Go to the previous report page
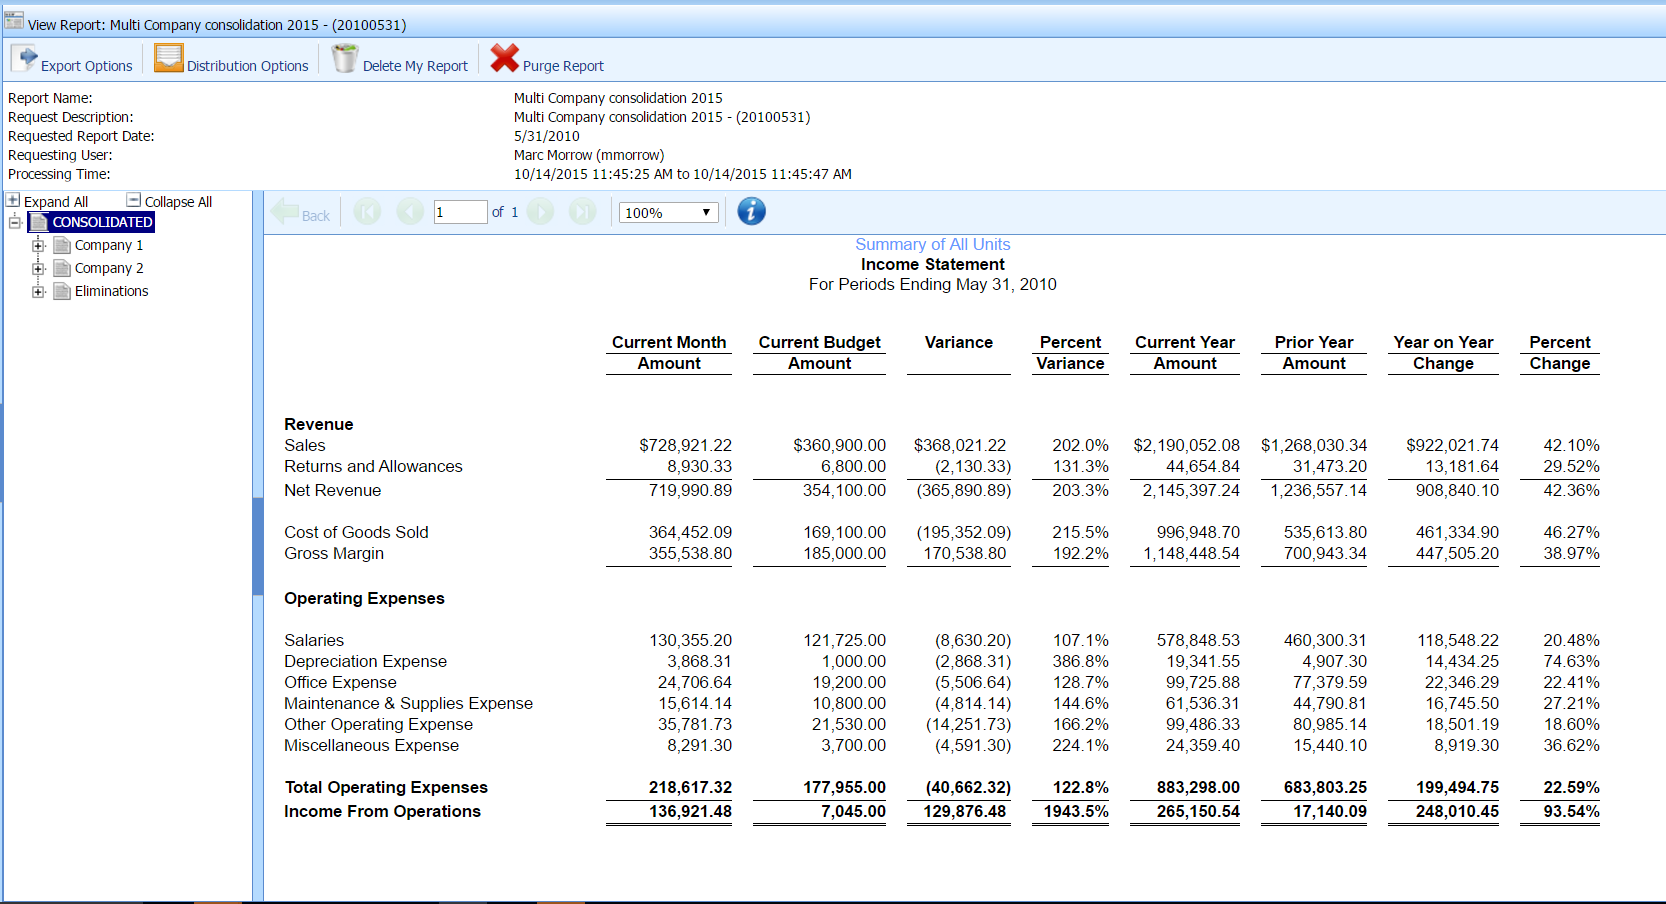The image size is (1666, 904). pos(410,212)
